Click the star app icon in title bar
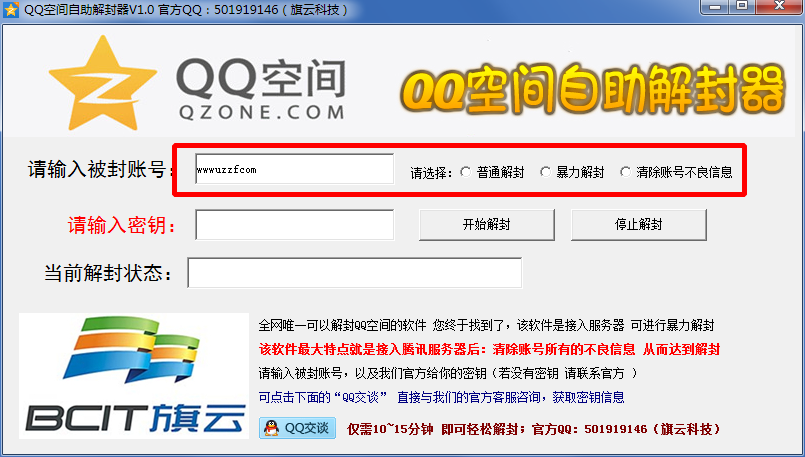Image resolution: width=805 pixels, height=457 pixels. coord(11,10)
